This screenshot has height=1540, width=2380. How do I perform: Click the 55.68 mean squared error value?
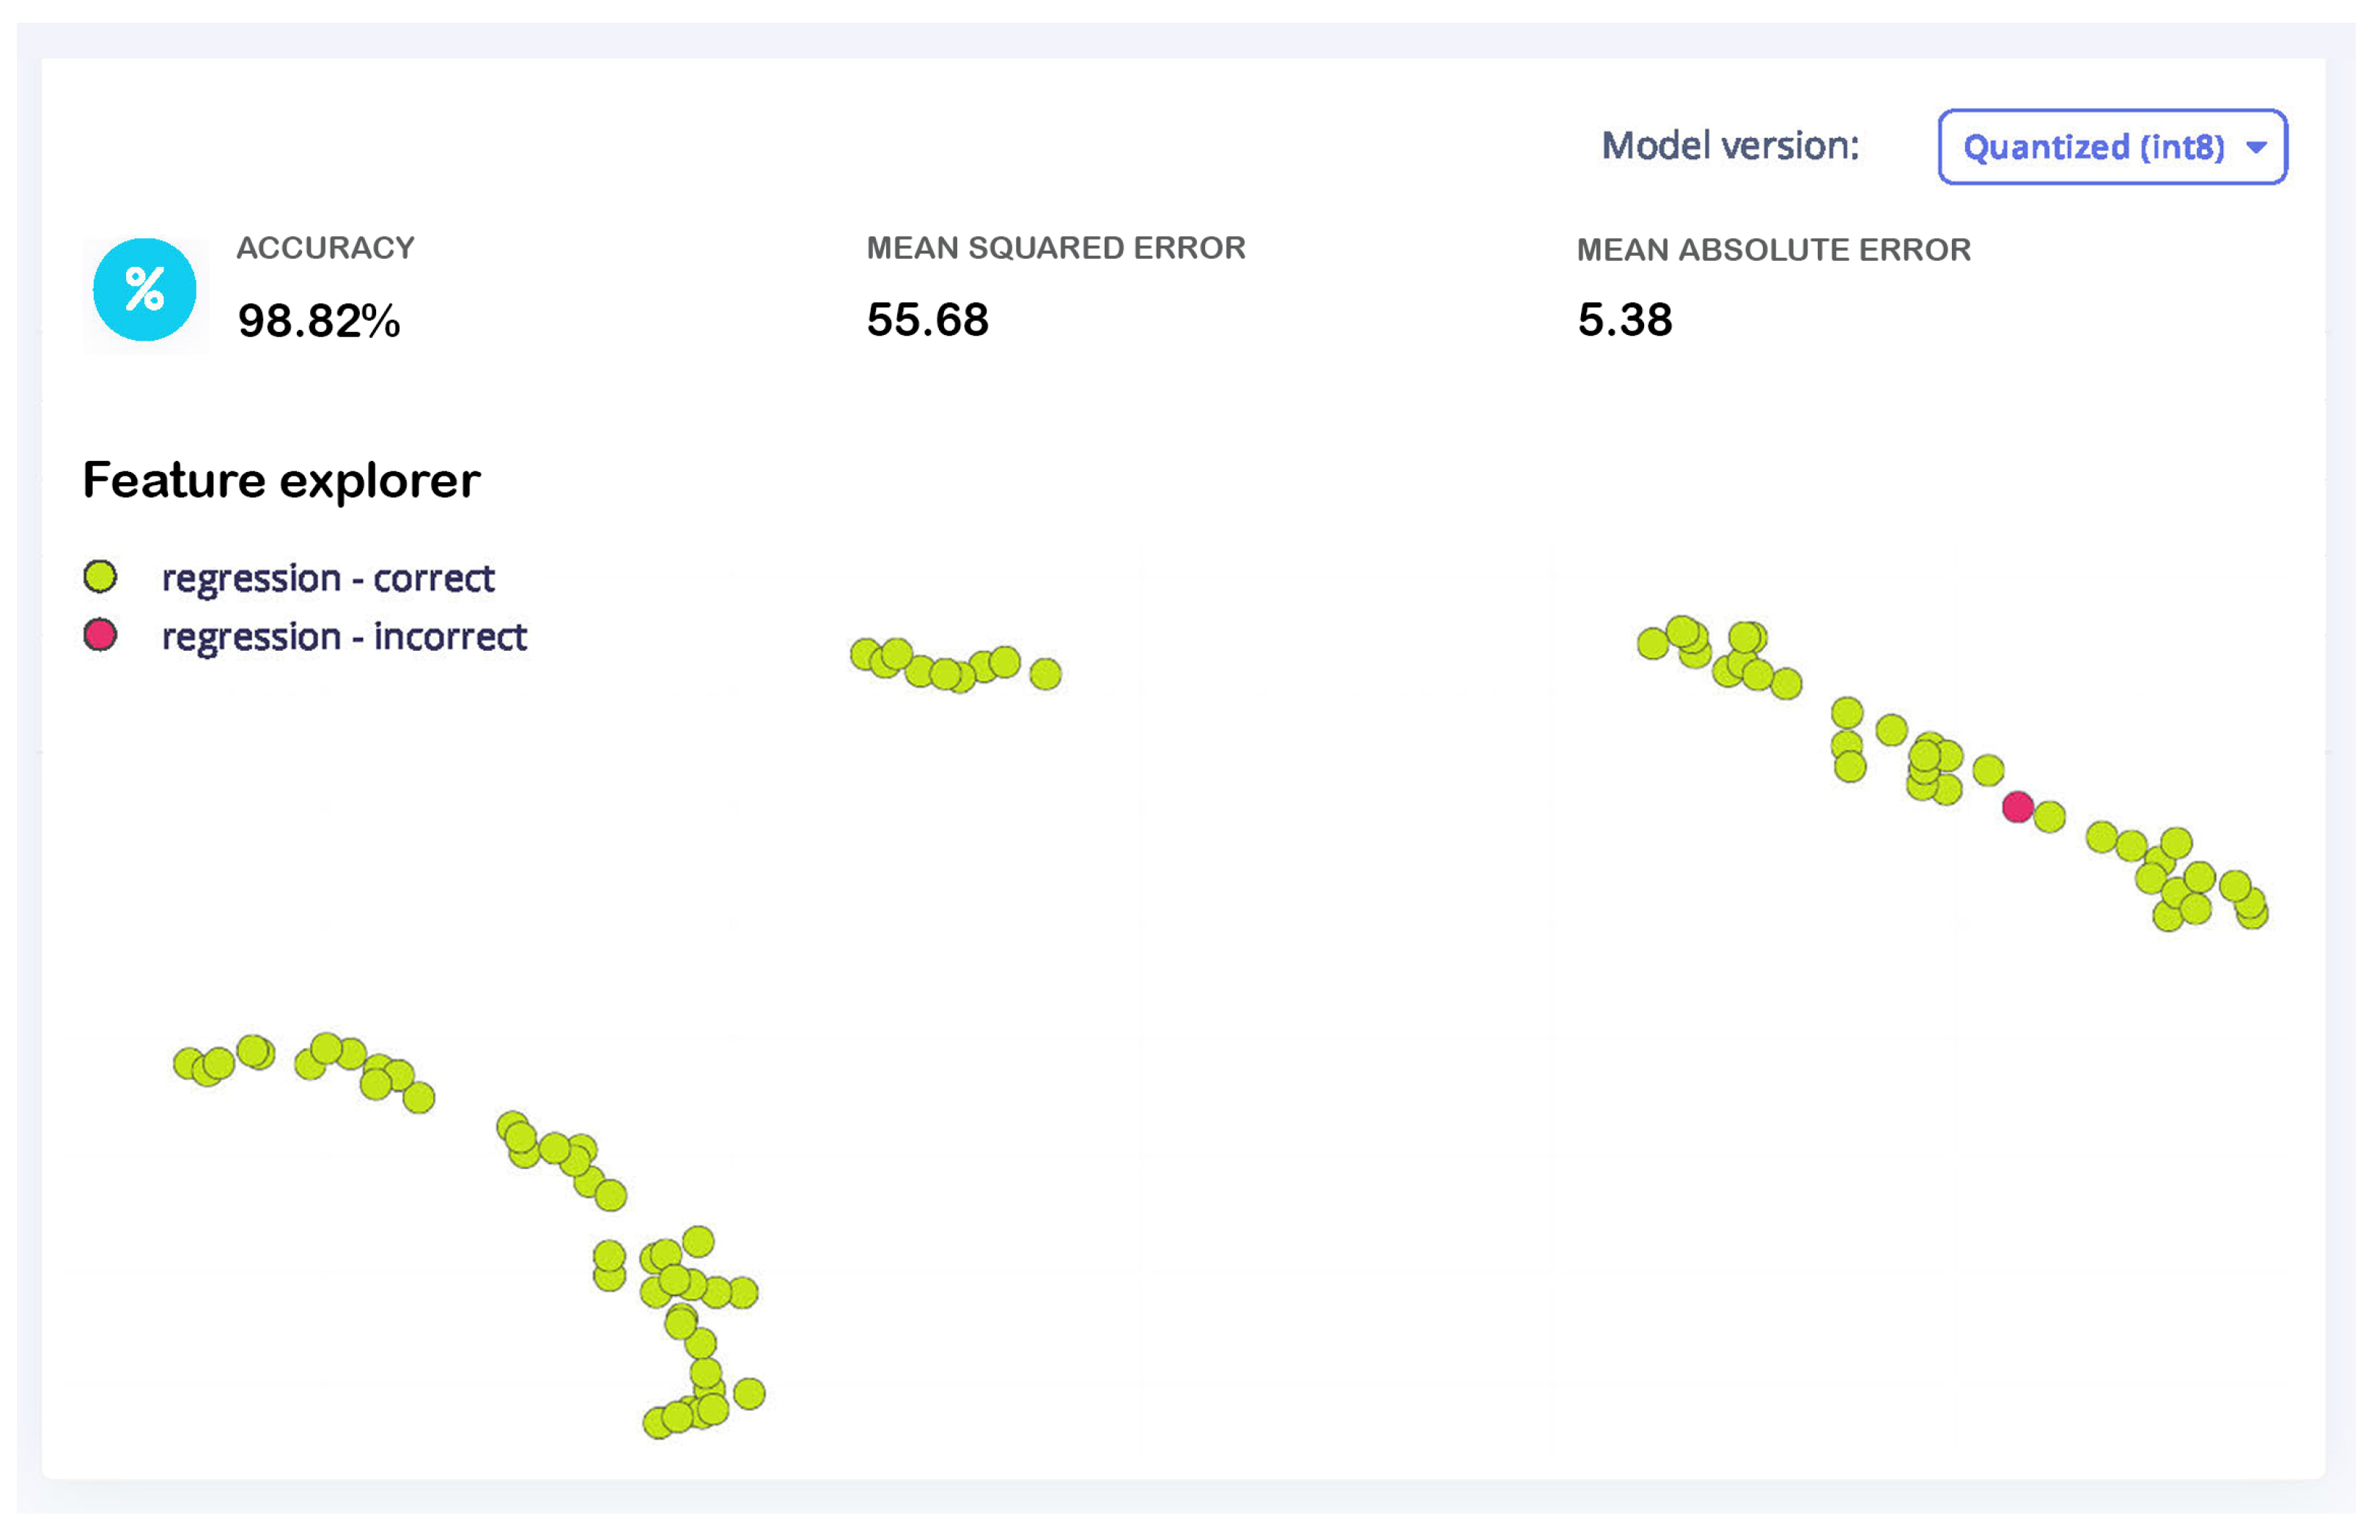(x=927, y=320)
